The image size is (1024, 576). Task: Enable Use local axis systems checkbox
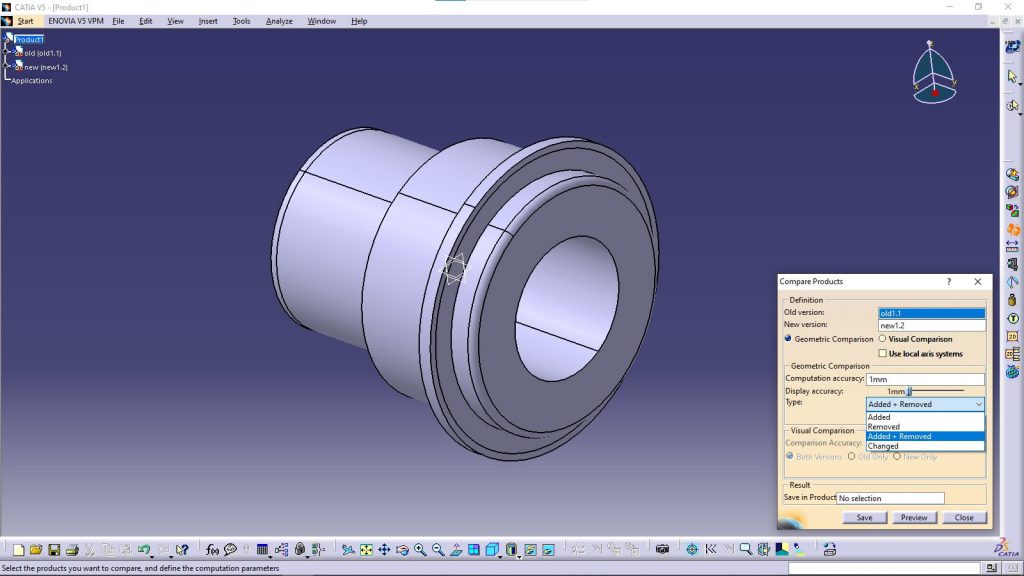tap(882, 353)
